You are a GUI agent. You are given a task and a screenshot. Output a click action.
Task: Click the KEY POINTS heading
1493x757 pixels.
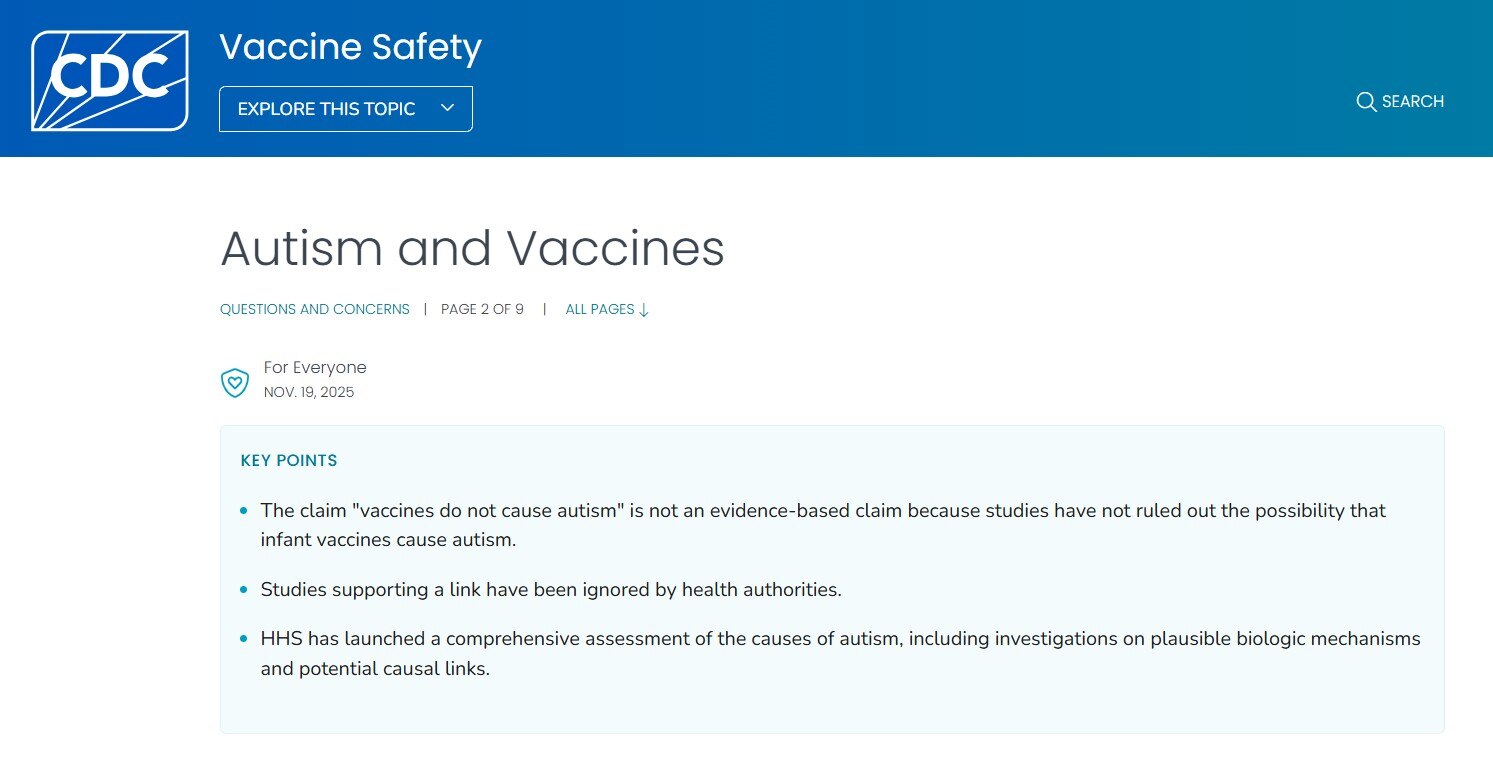click(x=289, y=460)
